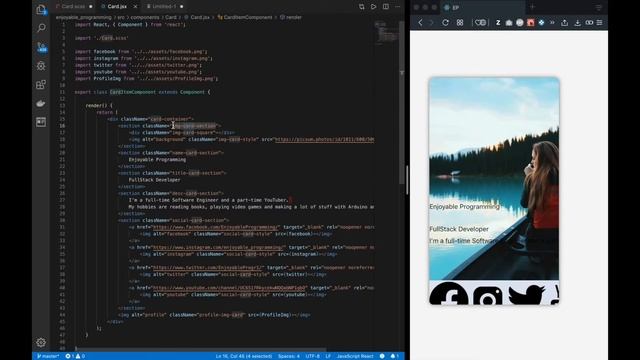This screenshot has height=360, width=640.
Task: Switch git branch via master in status bar
Action: (x=48, y=356)
